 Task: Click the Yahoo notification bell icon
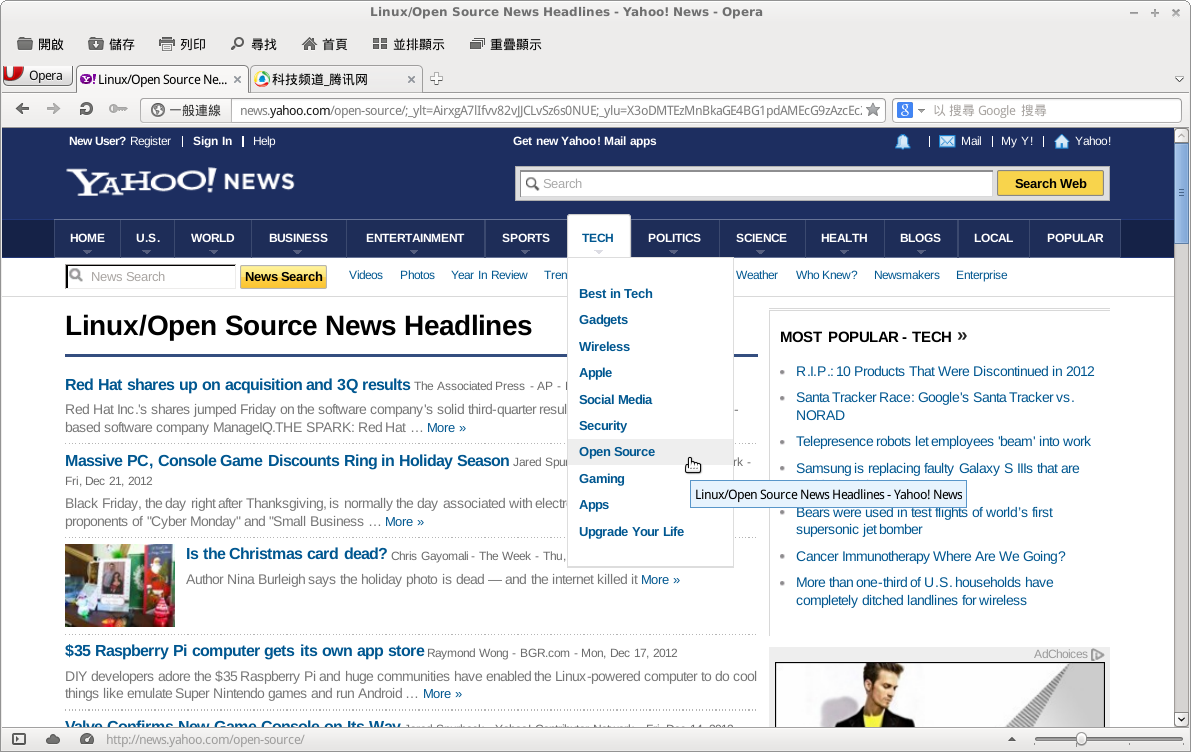(902, 141)
